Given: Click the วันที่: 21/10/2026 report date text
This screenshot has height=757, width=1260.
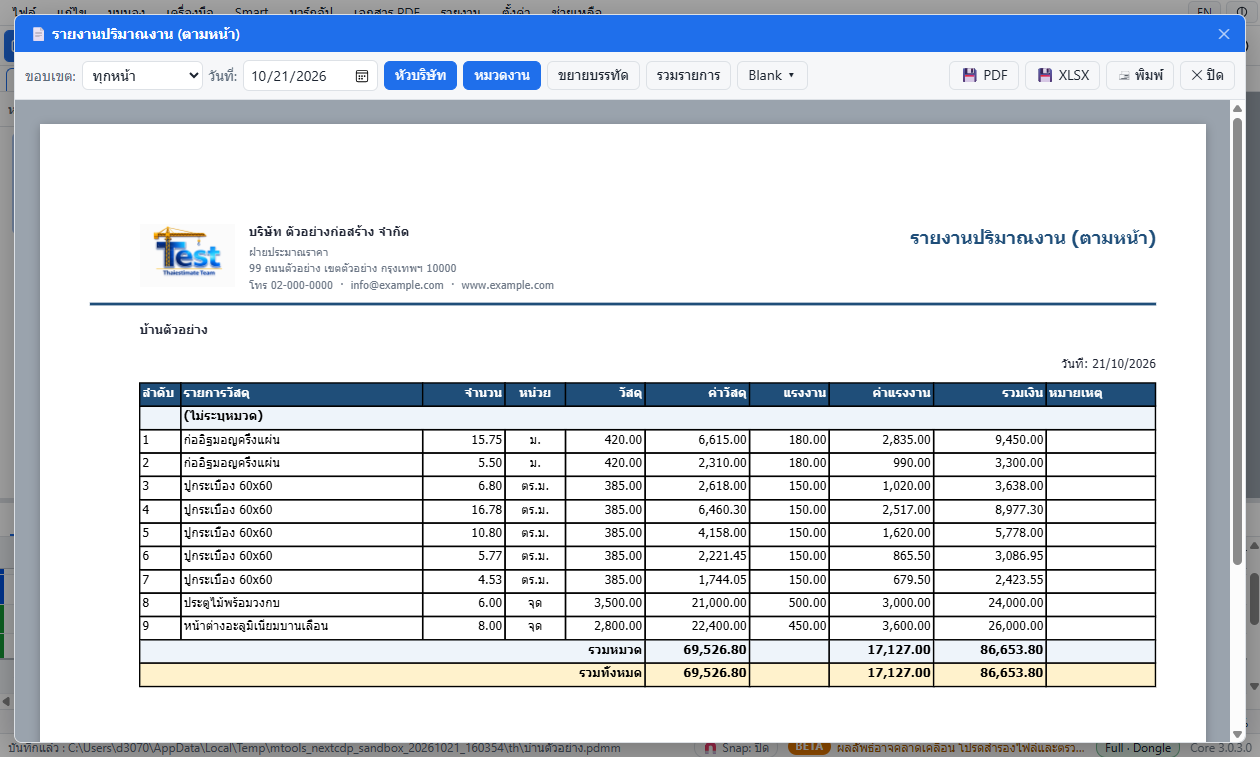Looking at the screenshot, I should click(x=1109, y=363).
